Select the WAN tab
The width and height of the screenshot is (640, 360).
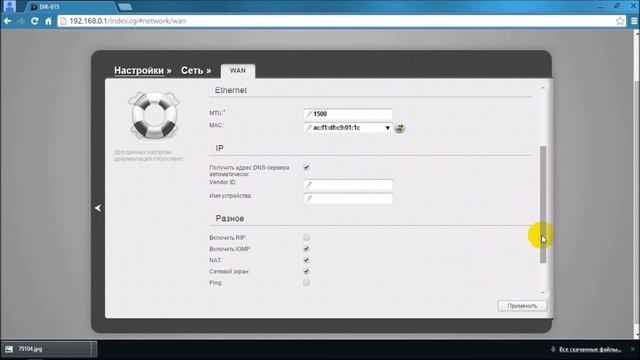[x=238, y=71]
